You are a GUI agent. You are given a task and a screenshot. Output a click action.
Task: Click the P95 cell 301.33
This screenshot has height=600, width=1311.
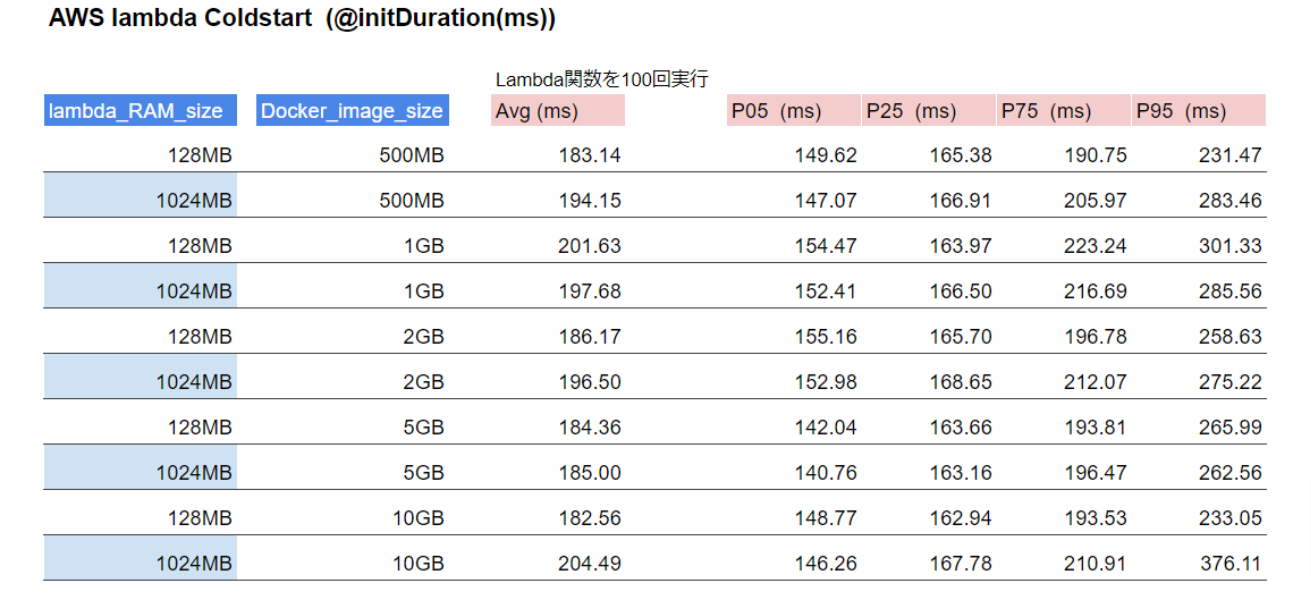tap(1230, 246)
